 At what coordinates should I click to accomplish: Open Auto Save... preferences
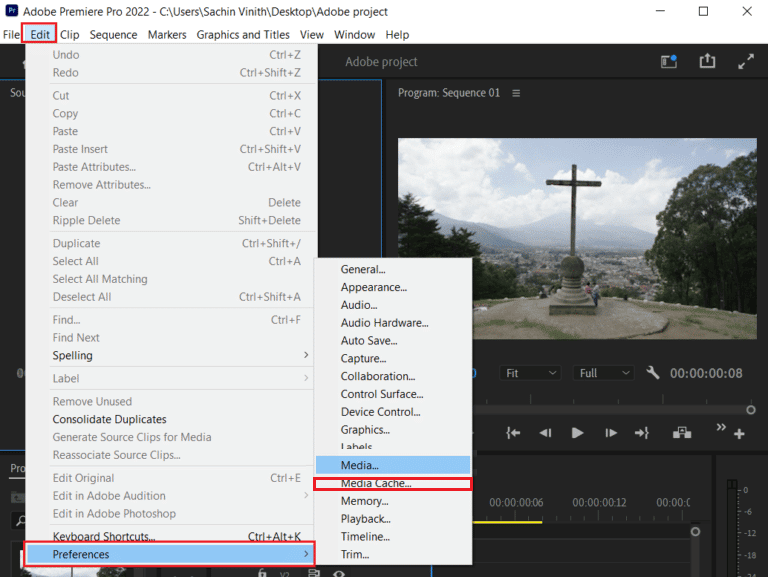pos(393,340)
